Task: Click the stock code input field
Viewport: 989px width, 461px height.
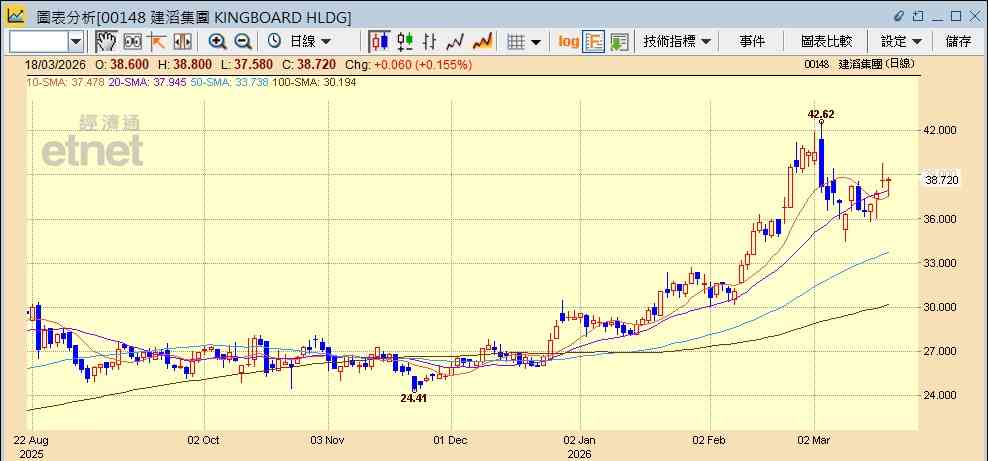Action: 39,42
